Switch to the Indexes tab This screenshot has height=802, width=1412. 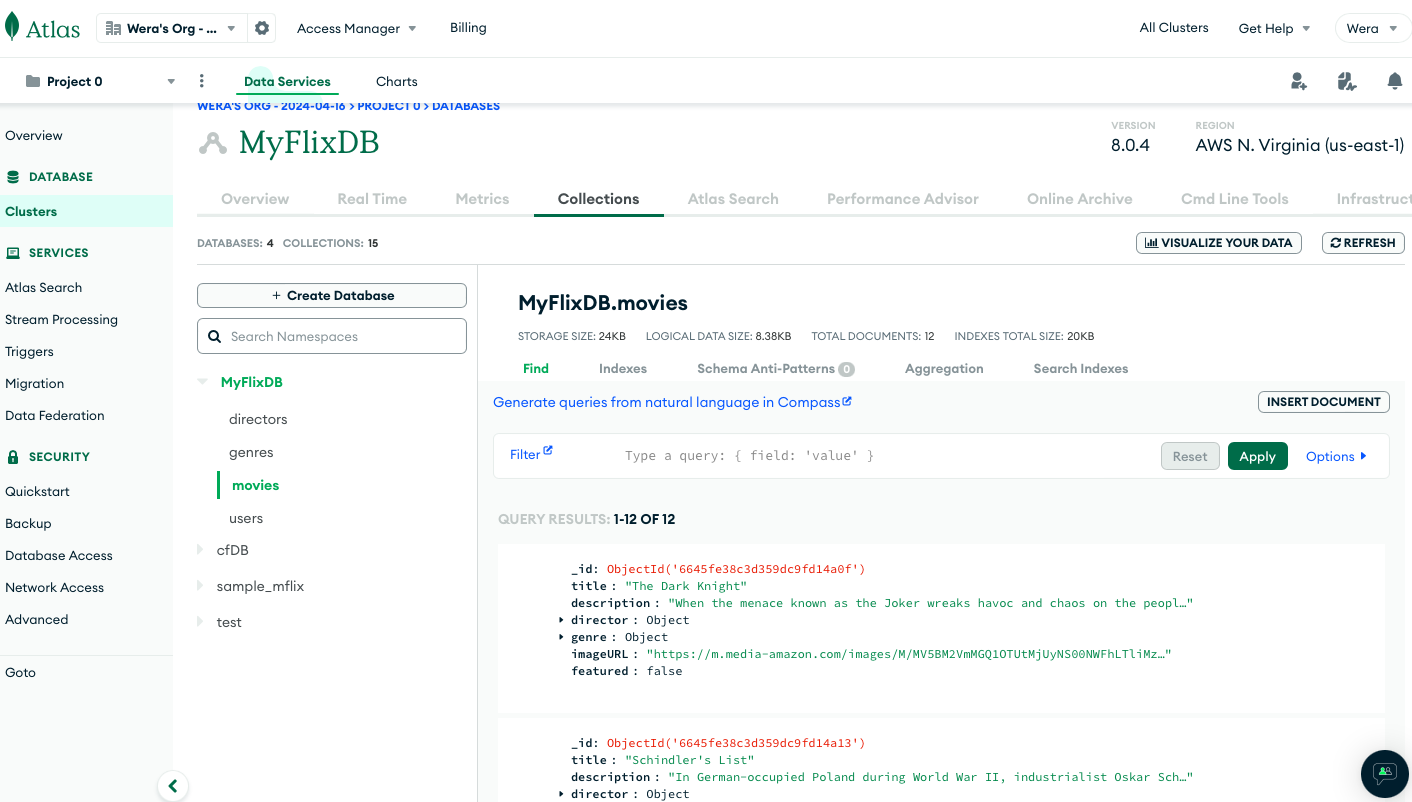tap(623, 368)
